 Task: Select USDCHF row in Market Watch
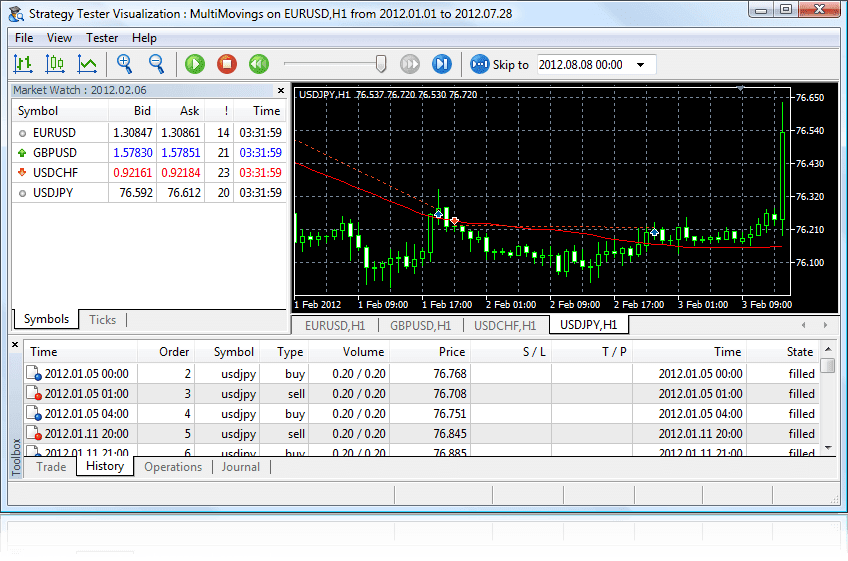click(x=149, y=173)
